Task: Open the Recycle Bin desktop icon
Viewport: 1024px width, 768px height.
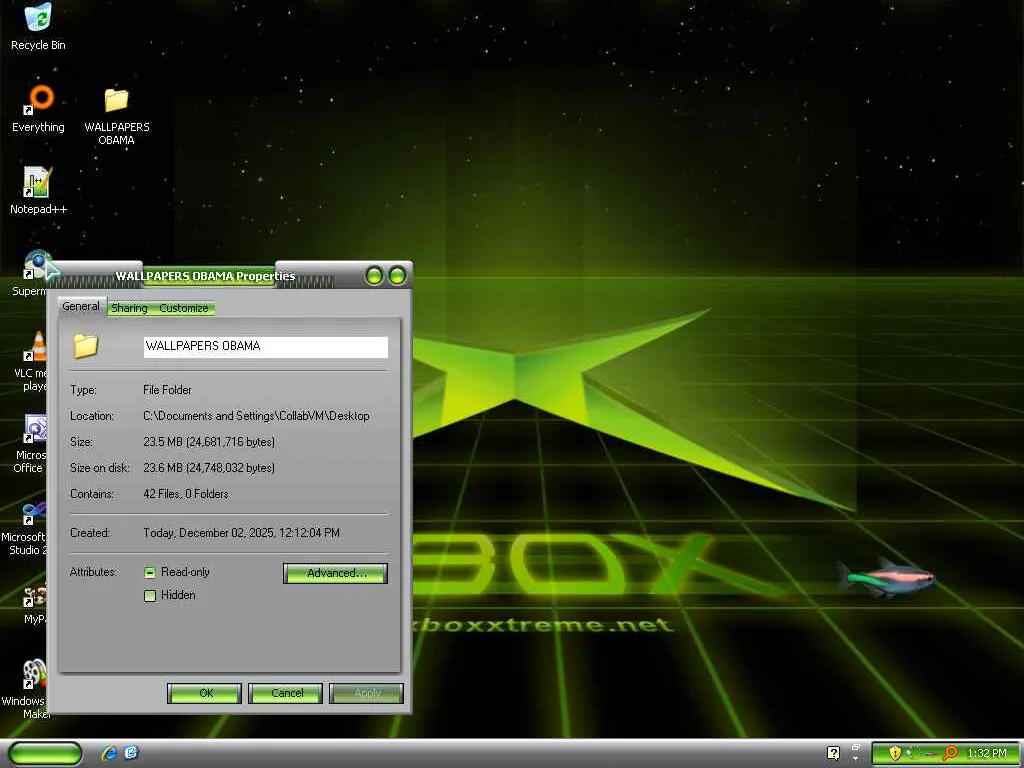Action: pyautogui.click(x=38, y=18)
